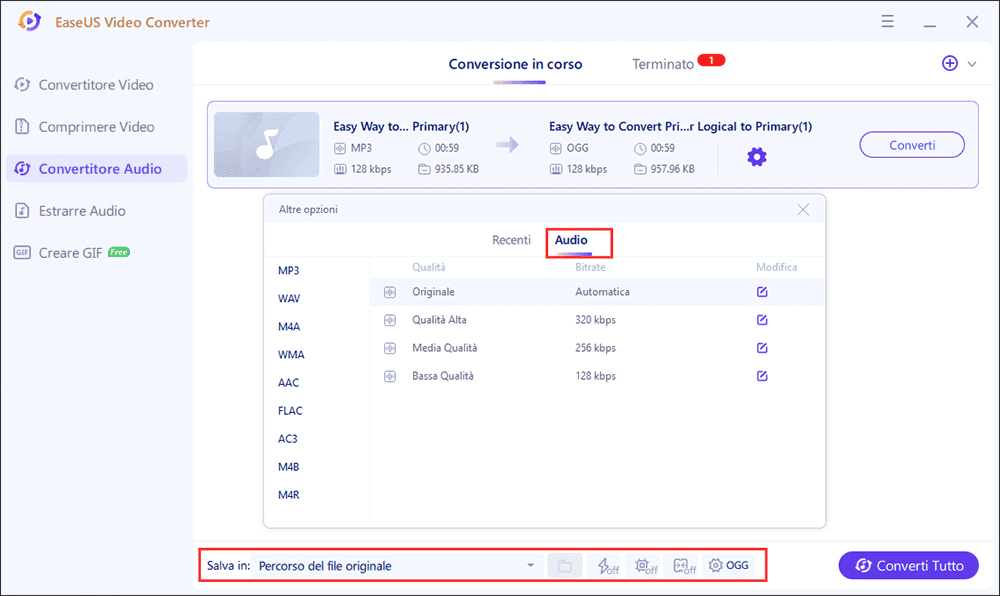Select WAV format
Image resolution: width=1000 pixels, height=596 pixels.
289,298
